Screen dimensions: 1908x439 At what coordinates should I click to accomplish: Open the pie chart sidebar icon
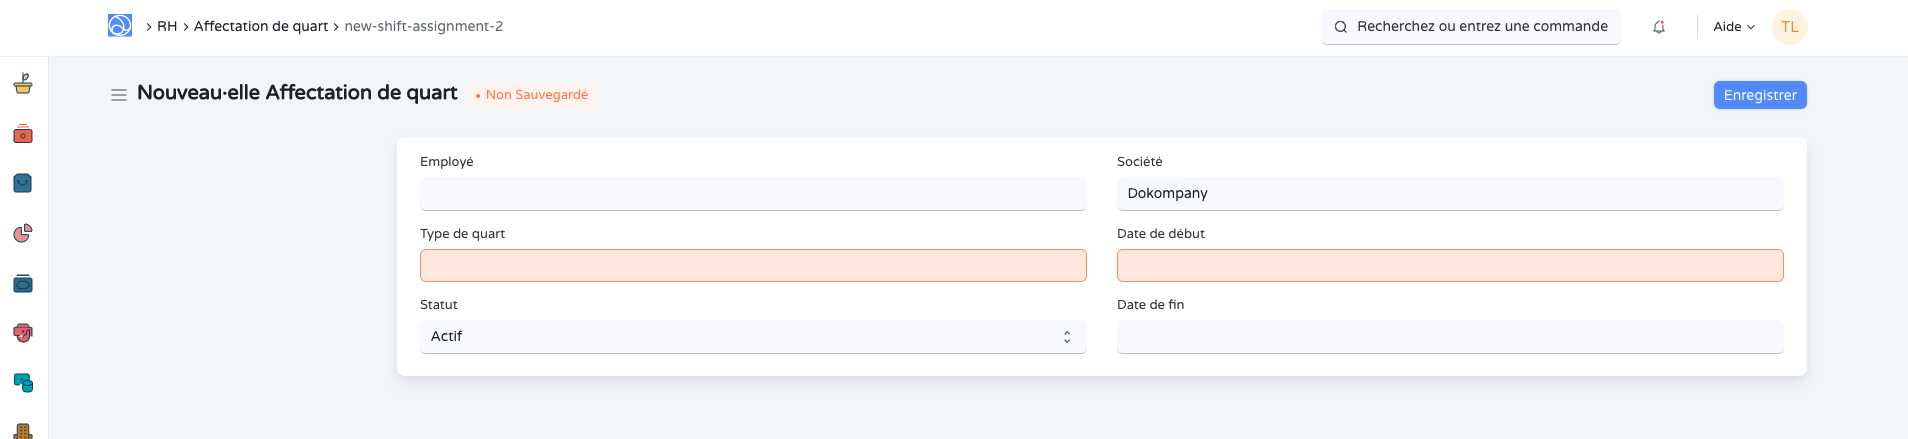(x=23, y=233)
